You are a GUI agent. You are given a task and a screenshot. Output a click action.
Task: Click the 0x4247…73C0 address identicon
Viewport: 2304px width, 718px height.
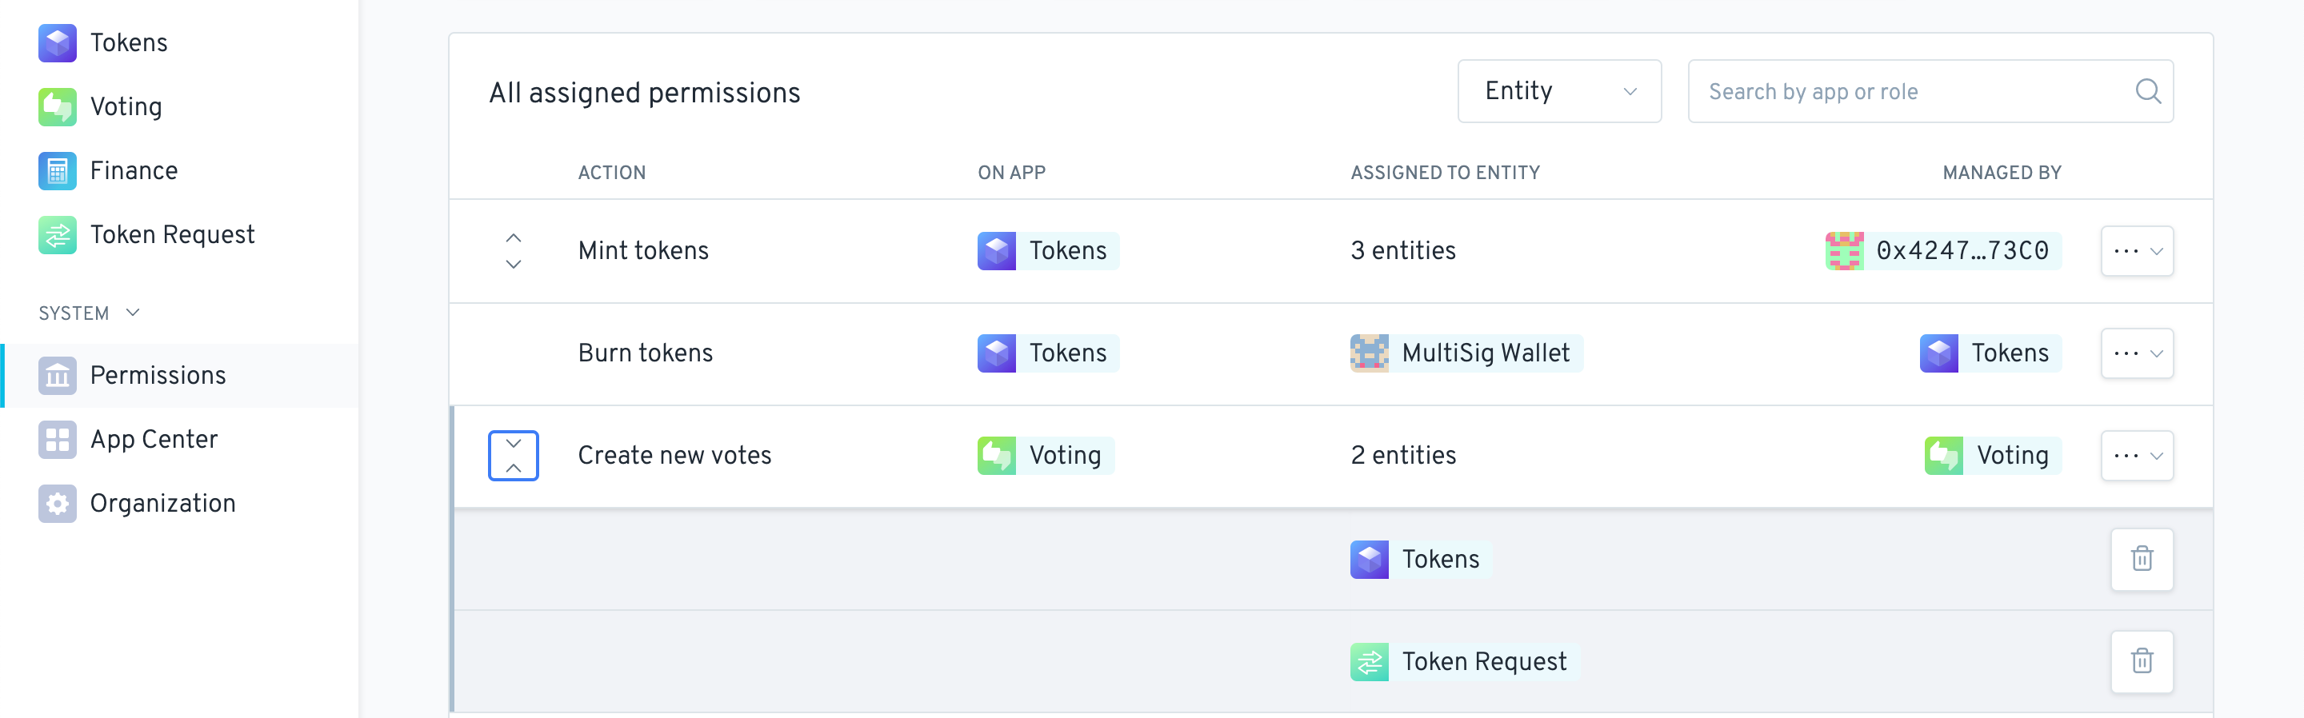1844,251
